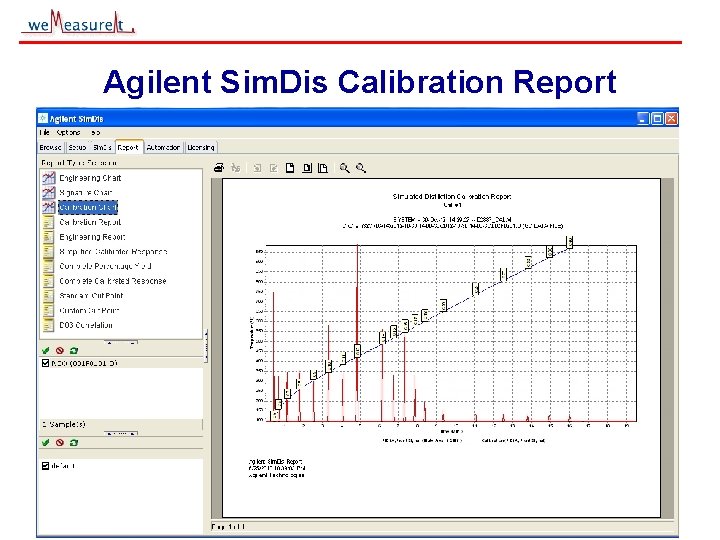720x540 pixels.
Task: Toggle the NGO sample checkbox
Action: [x=45, y=363]
